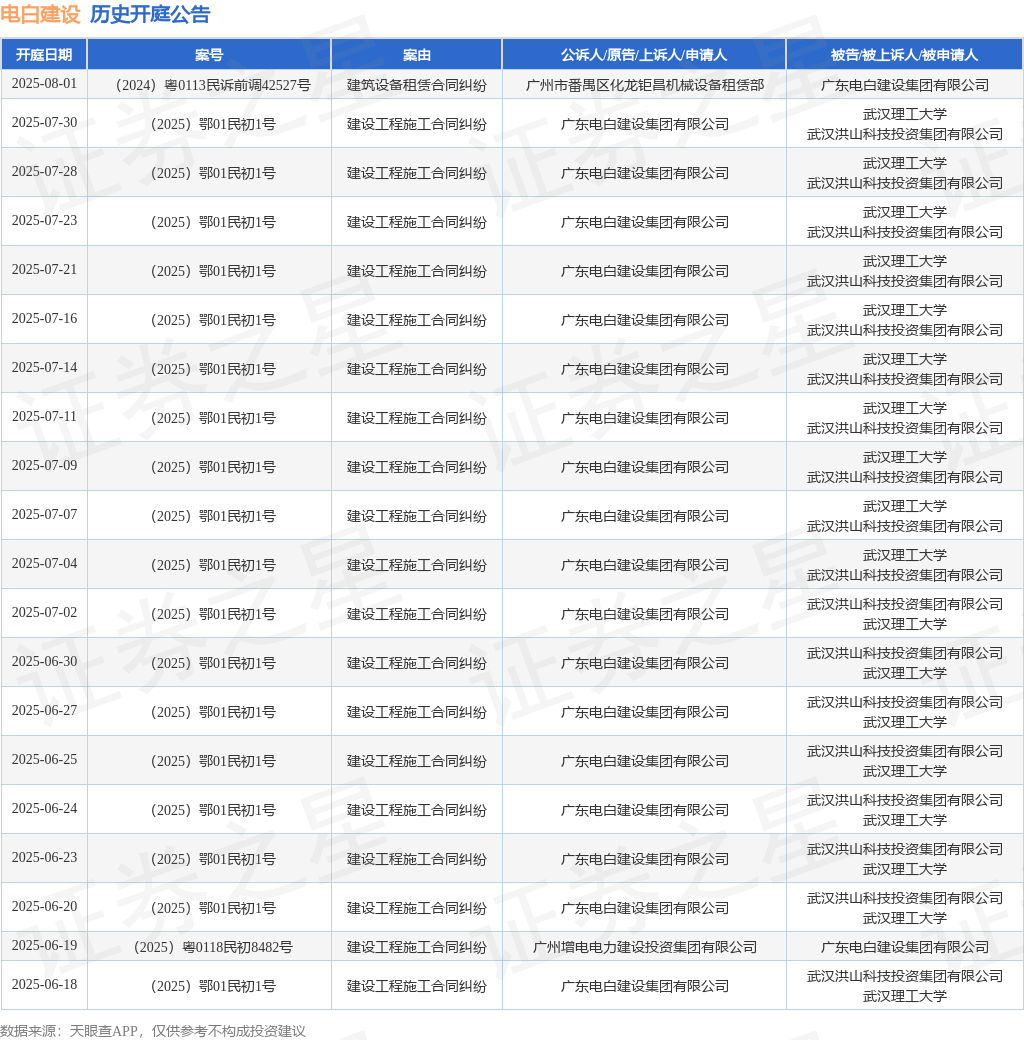The image size is (1024, 1040).
Task: Click the date 2025-07-09
Action: [x=44, y=466]
